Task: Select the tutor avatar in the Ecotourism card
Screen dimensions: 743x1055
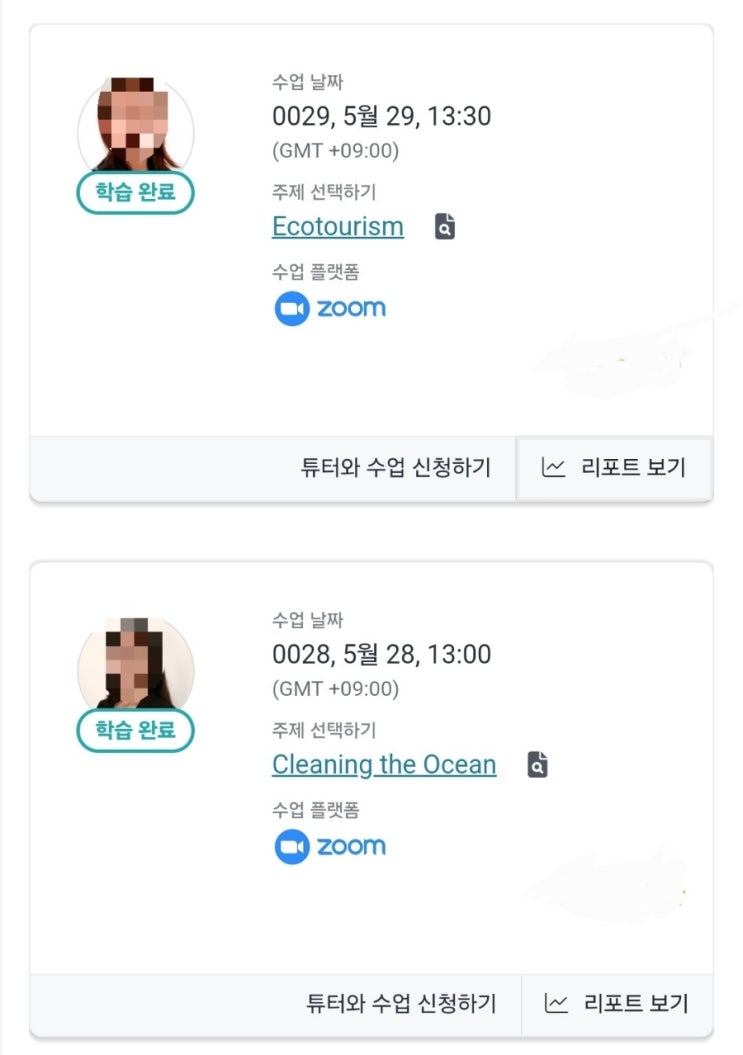Action: (135, 125)
